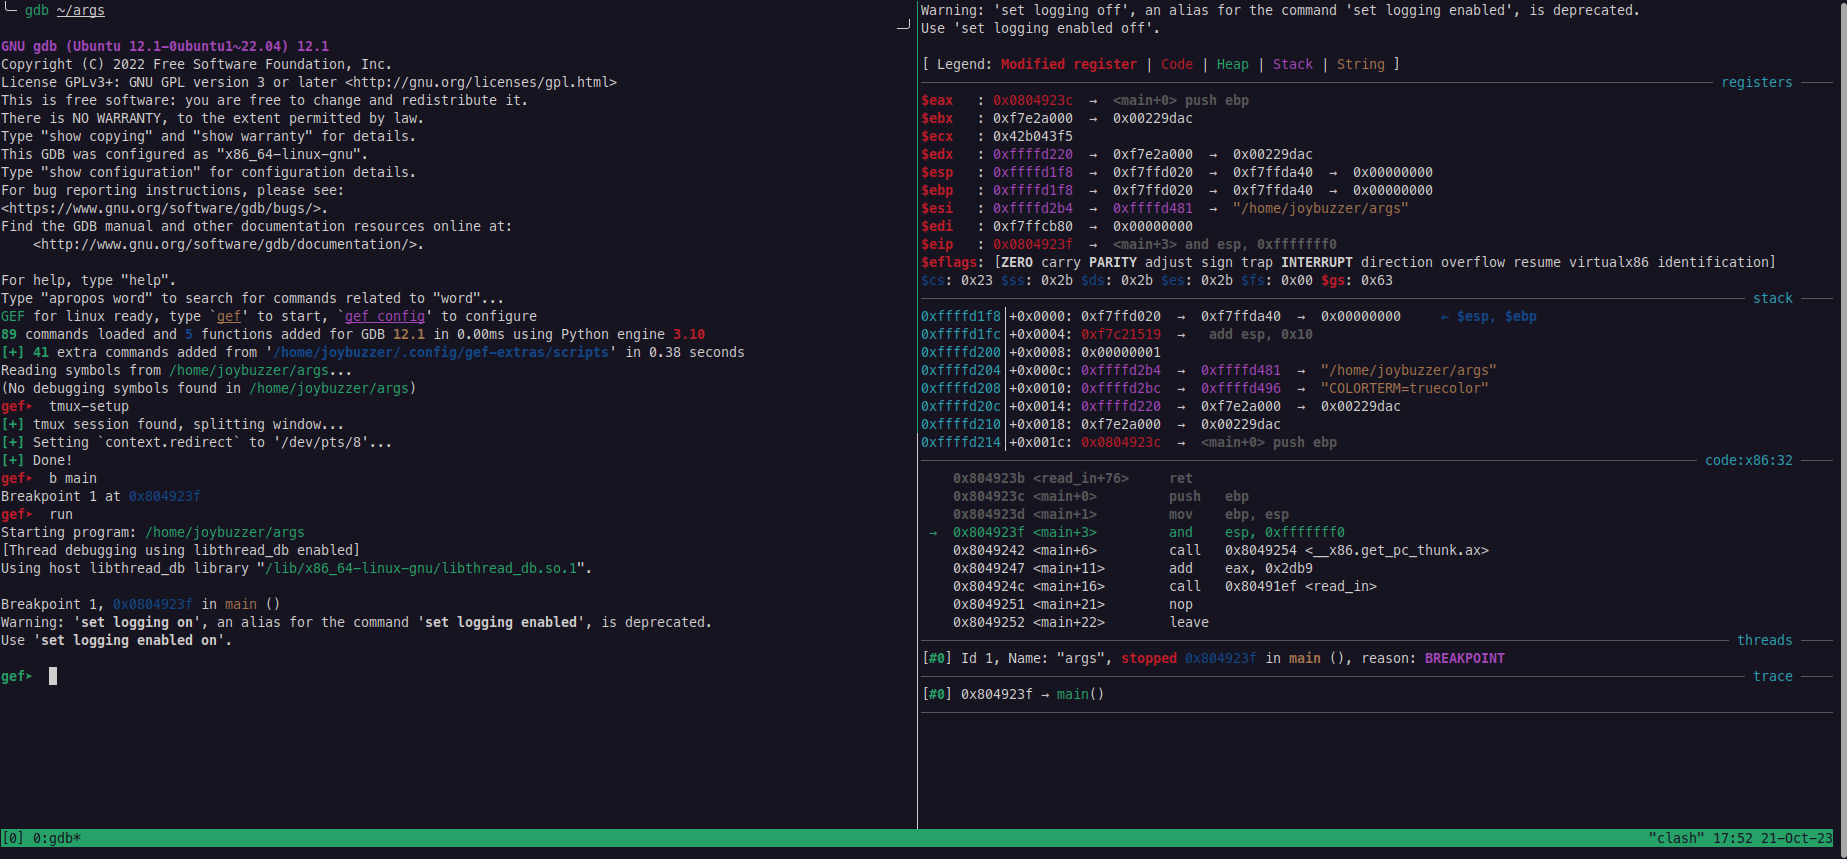Click the 'trace' section header

[x=1773, y=676]
